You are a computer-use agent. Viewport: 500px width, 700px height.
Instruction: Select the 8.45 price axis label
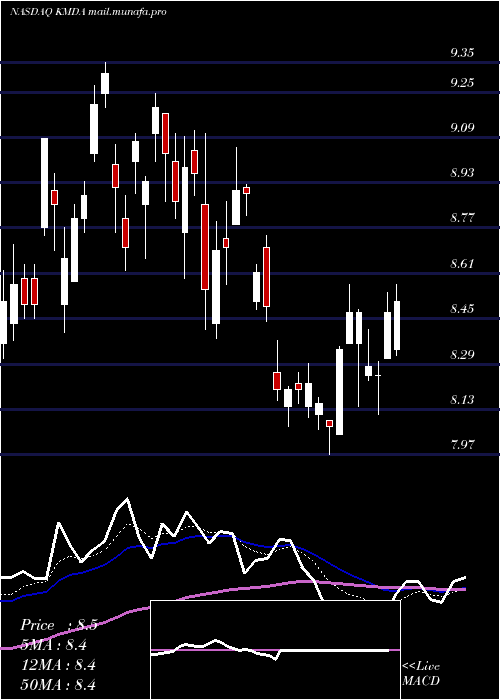pos(462,309)
